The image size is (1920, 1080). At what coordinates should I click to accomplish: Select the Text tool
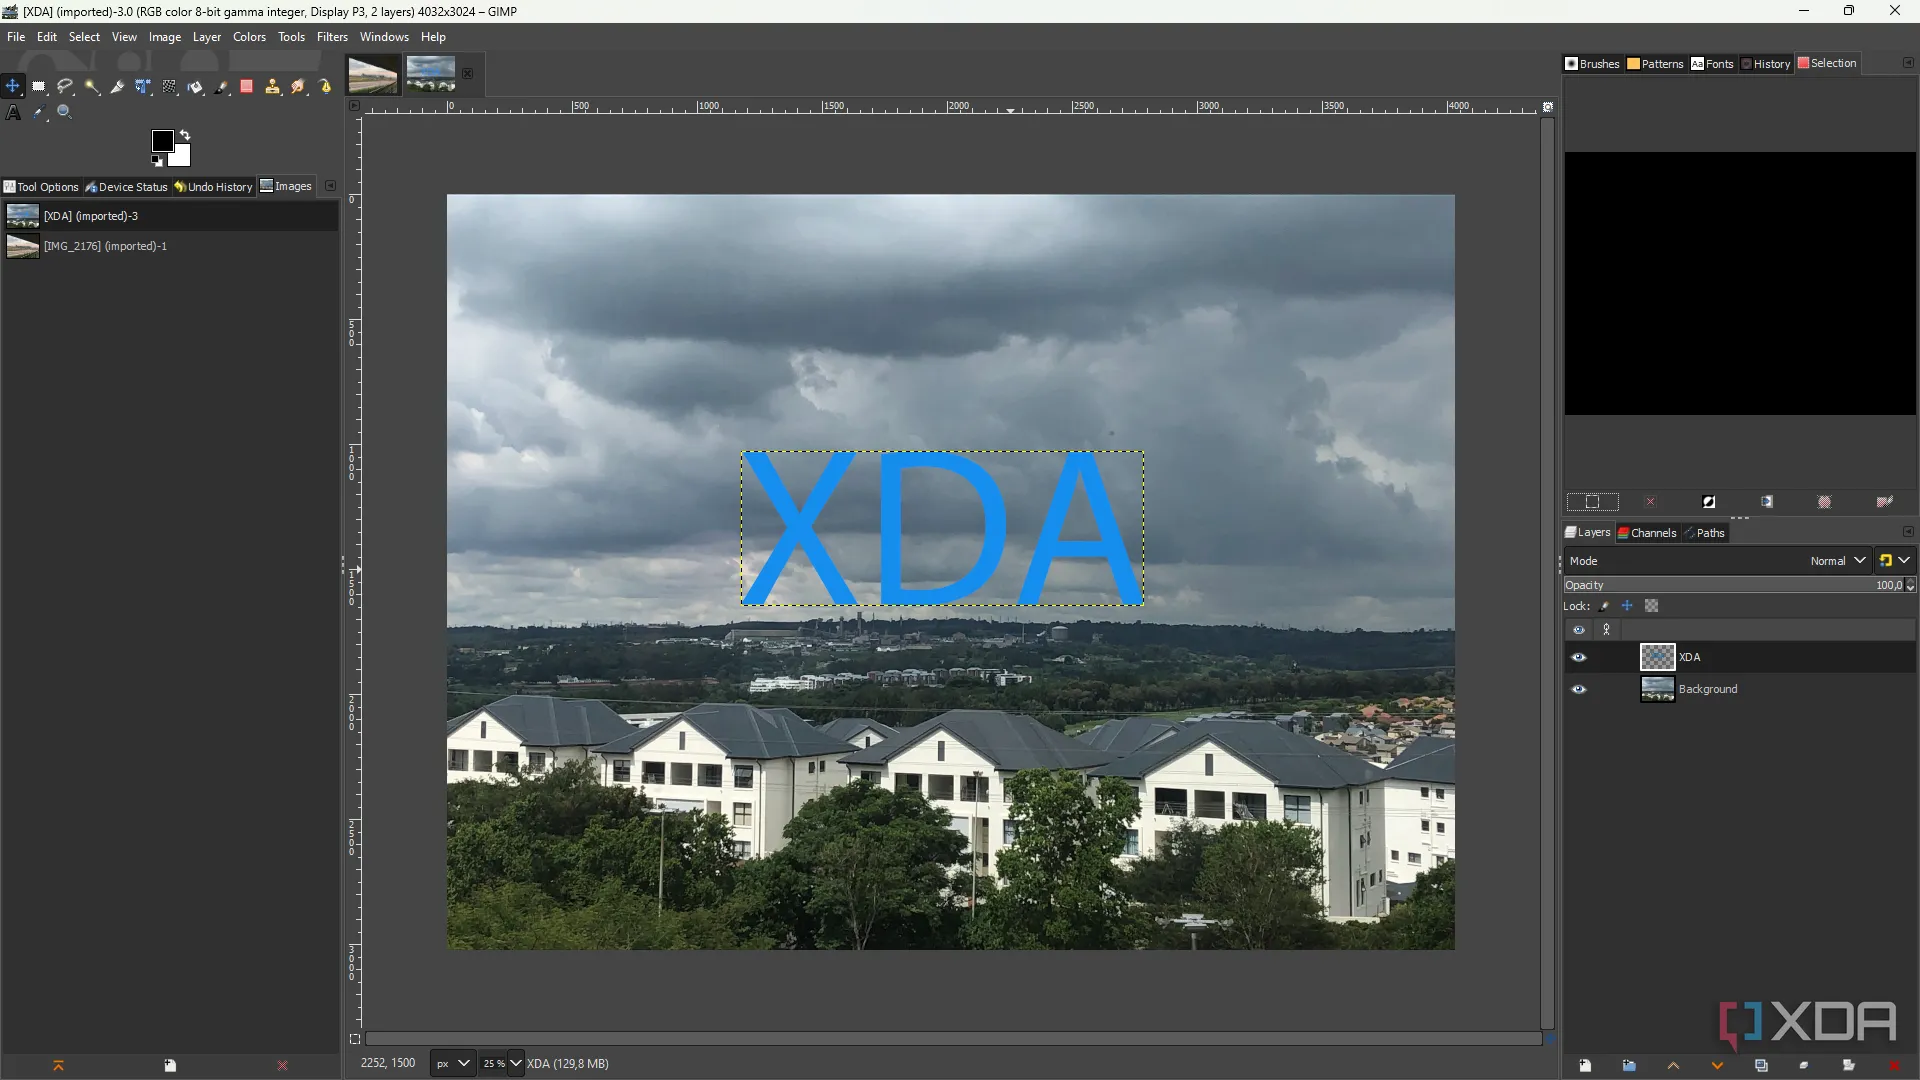pyautogui.click(x=13, y=113)
